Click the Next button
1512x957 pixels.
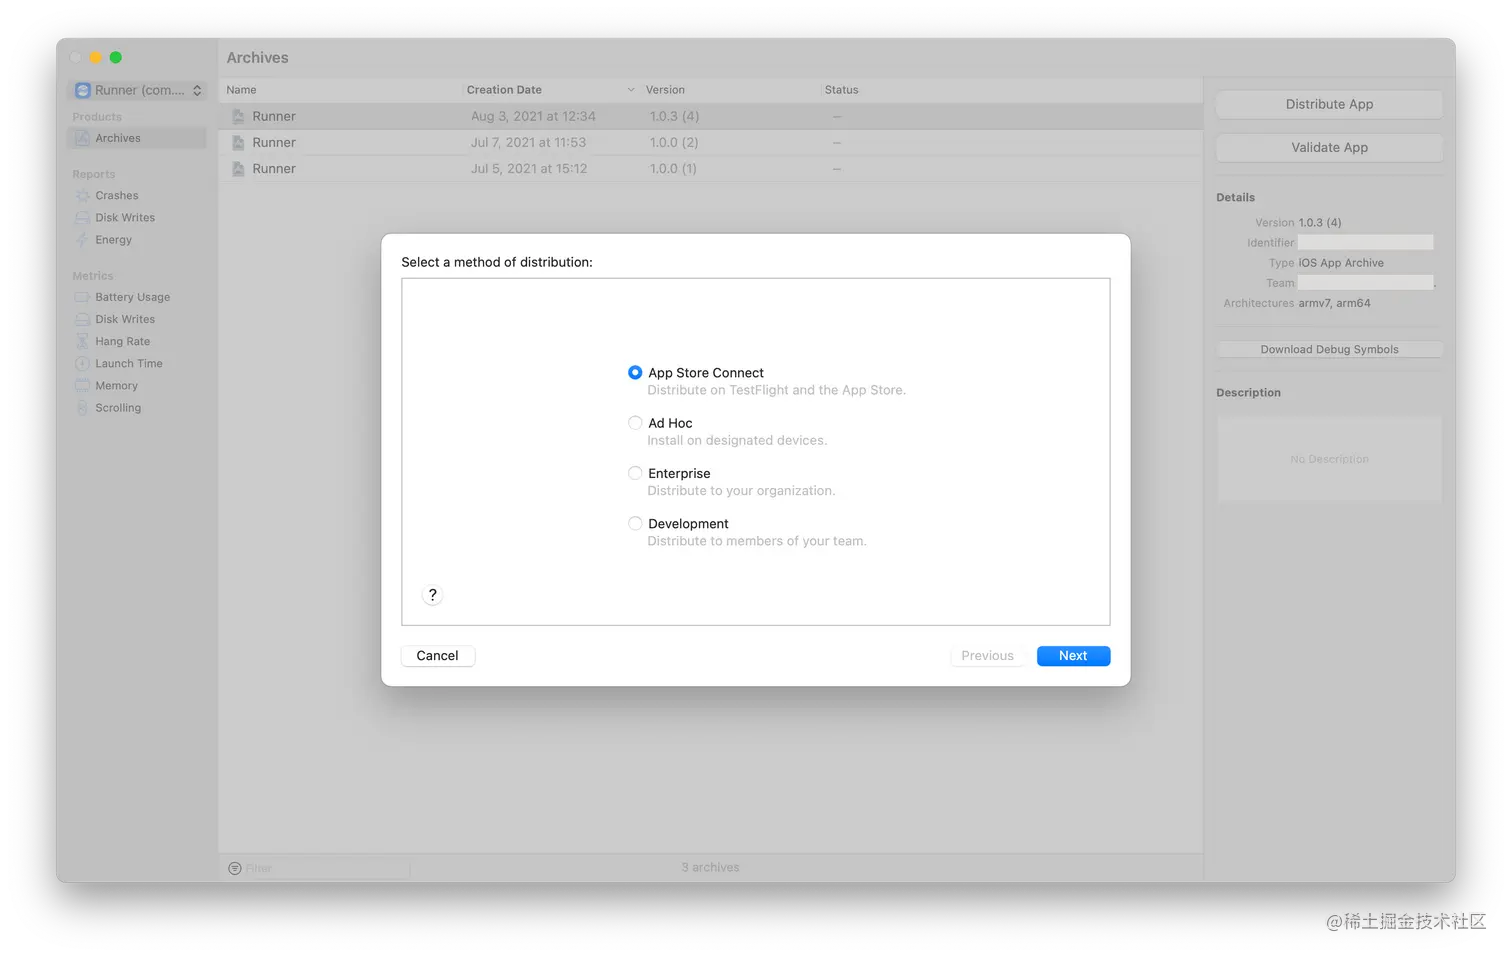[x=1073, y=656]
